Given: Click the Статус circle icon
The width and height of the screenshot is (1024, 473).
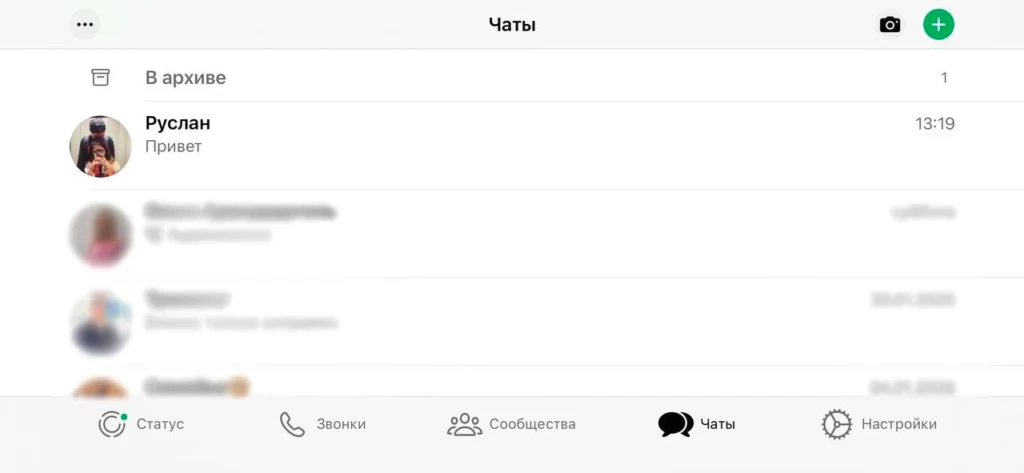Looking at the screenshot, I should tap(112, 424).
